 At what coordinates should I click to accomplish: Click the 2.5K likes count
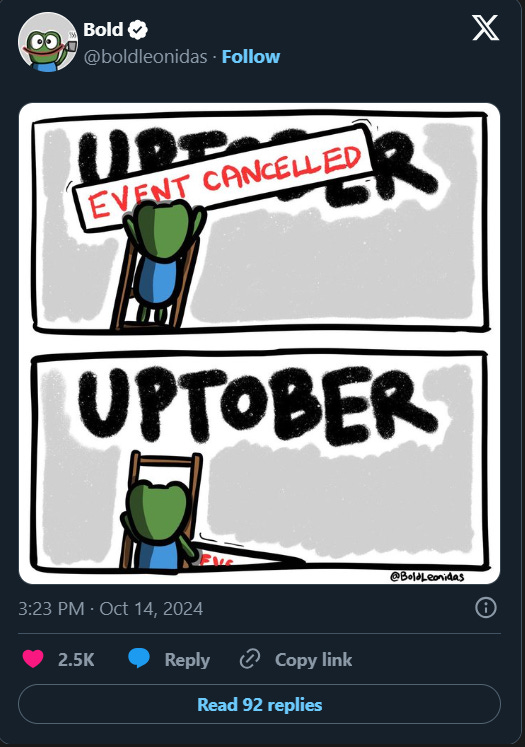pos(76,659)
